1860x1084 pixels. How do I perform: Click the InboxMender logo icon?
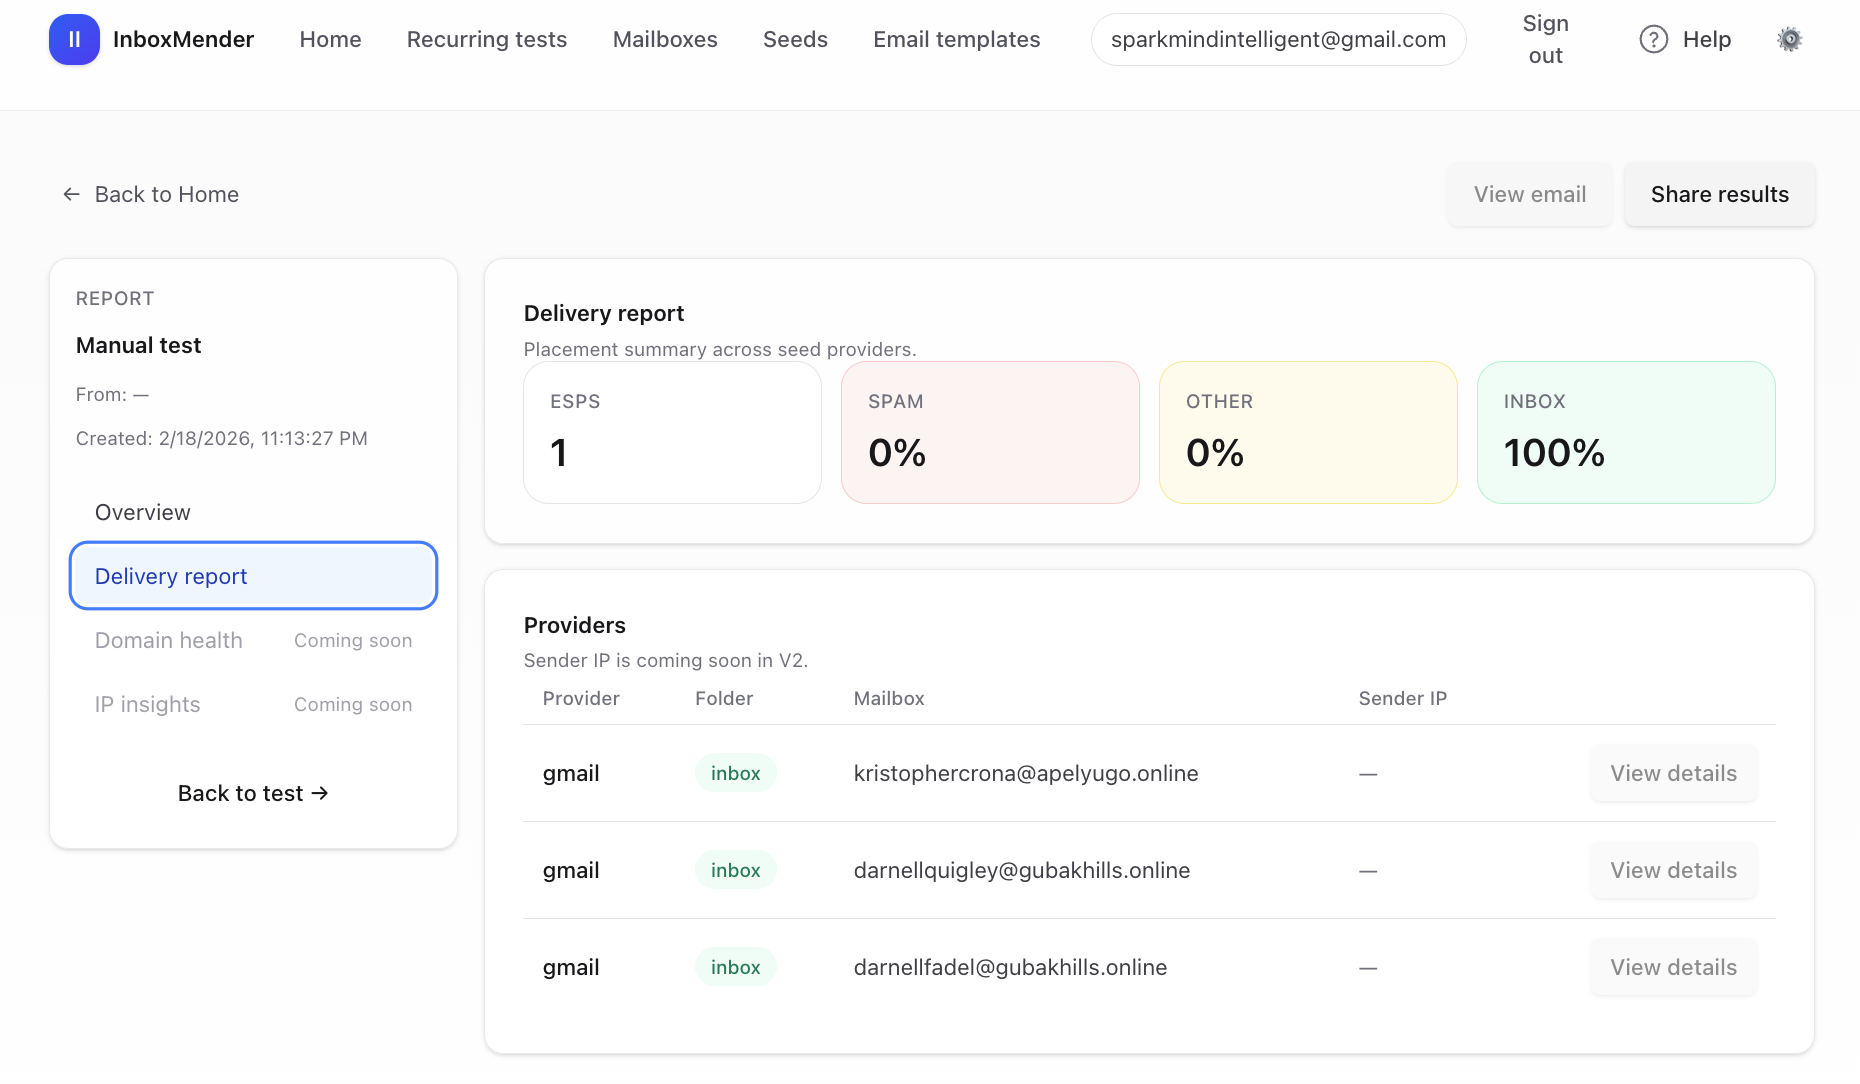pos(74,39)
